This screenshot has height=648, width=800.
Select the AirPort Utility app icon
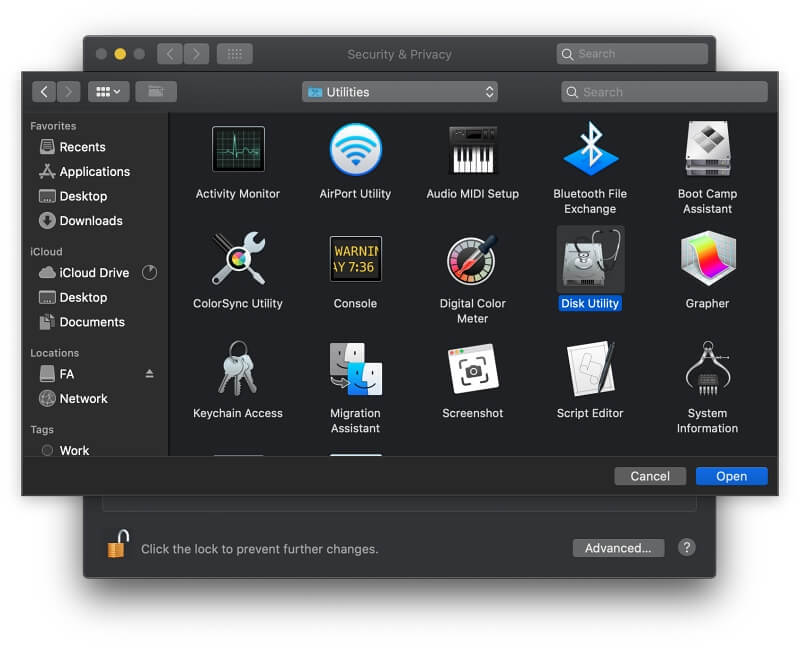click(x=356, y=149)
